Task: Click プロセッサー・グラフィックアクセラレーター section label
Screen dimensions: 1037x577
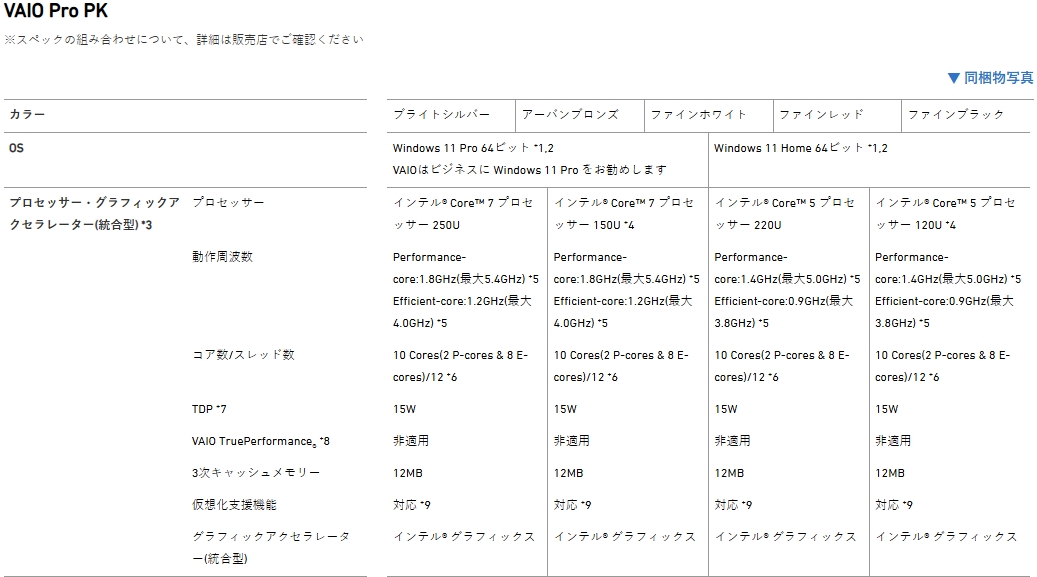Action: coord(95,214)
